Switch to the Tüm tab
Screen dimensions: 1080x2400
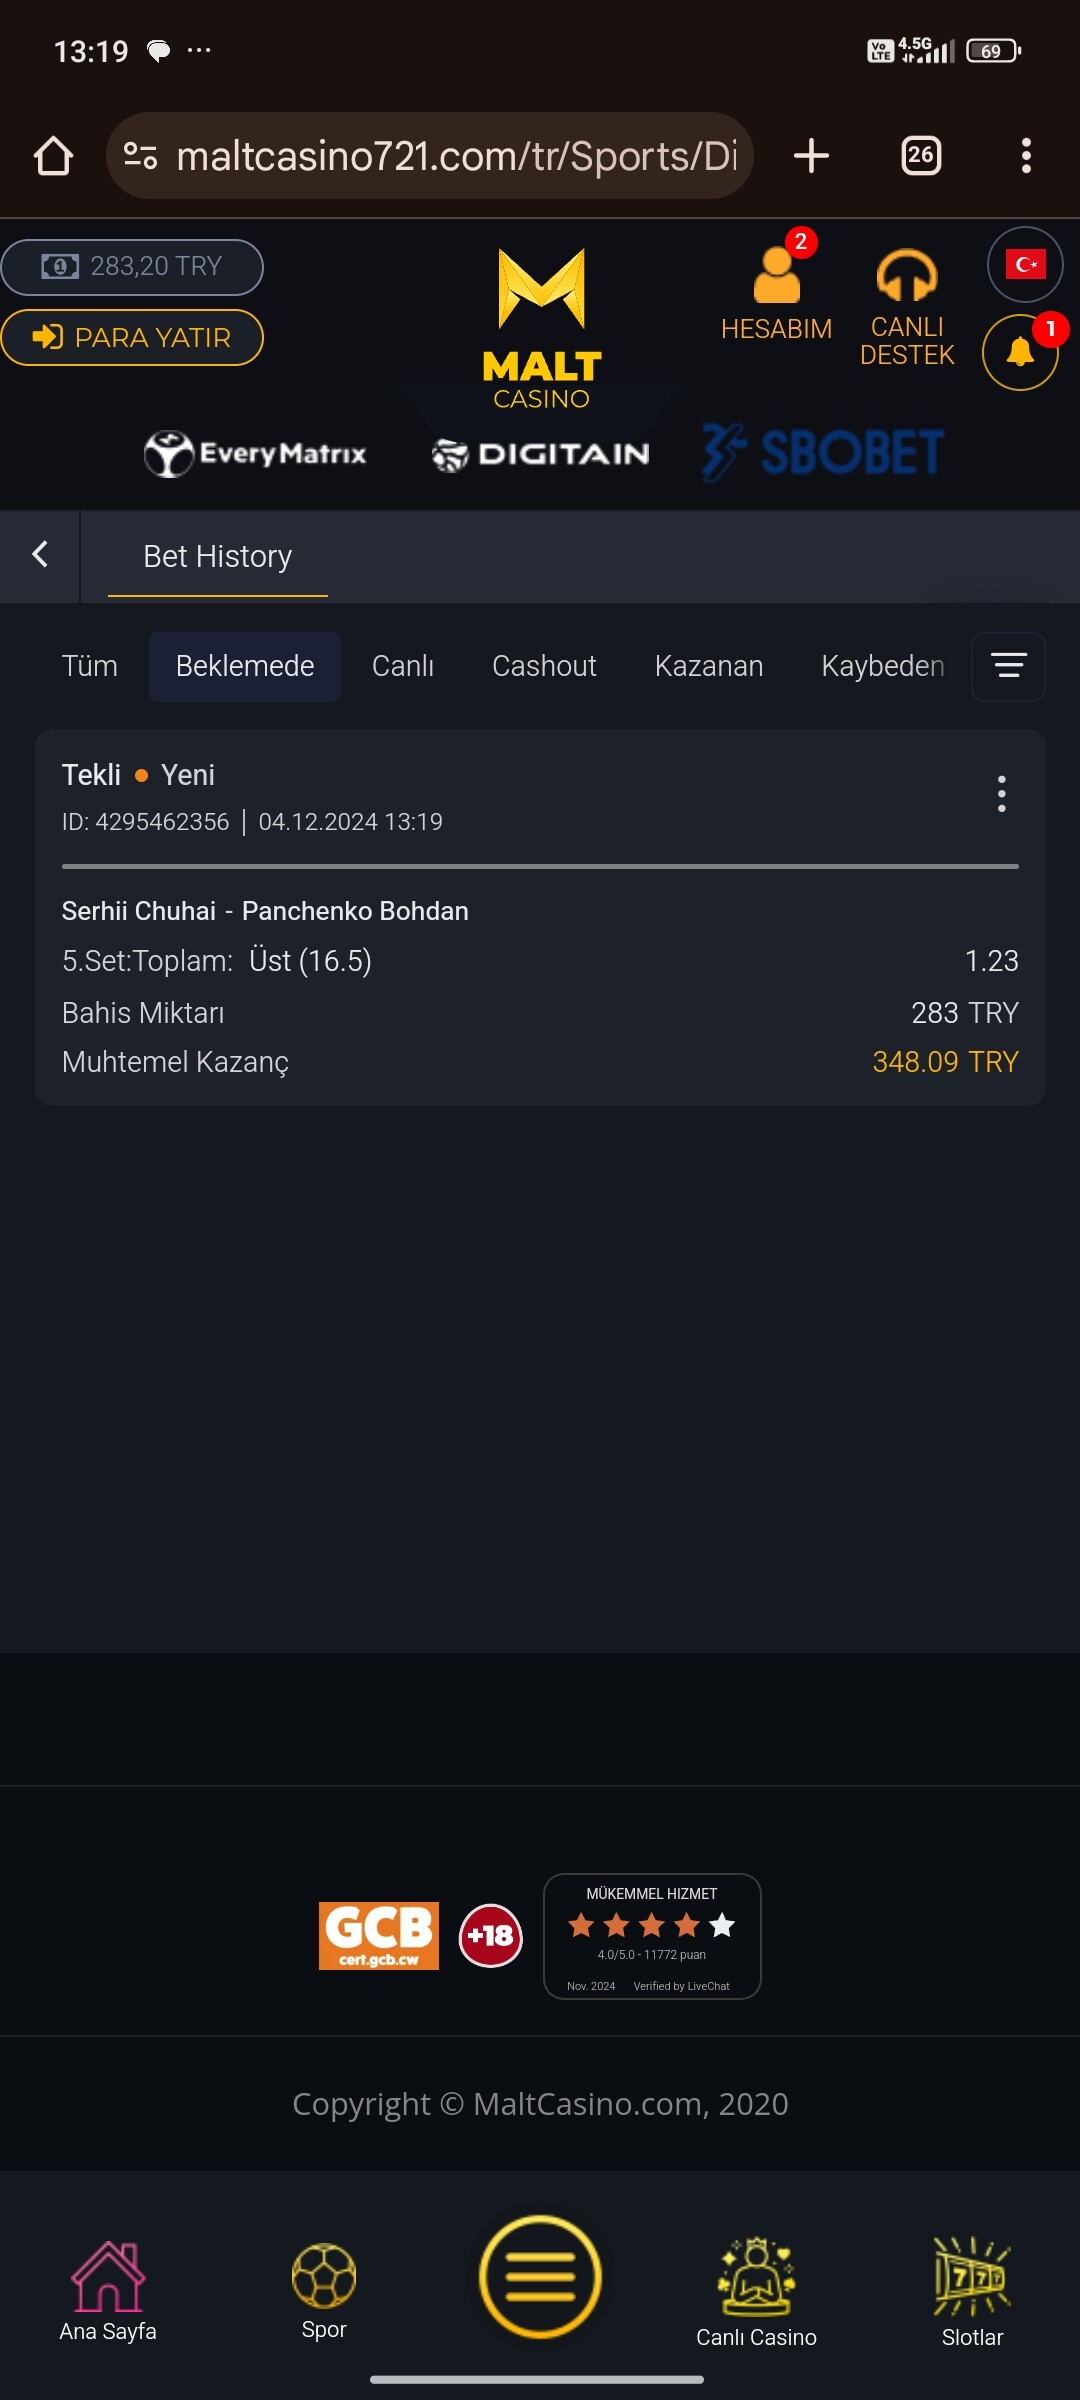90,666
